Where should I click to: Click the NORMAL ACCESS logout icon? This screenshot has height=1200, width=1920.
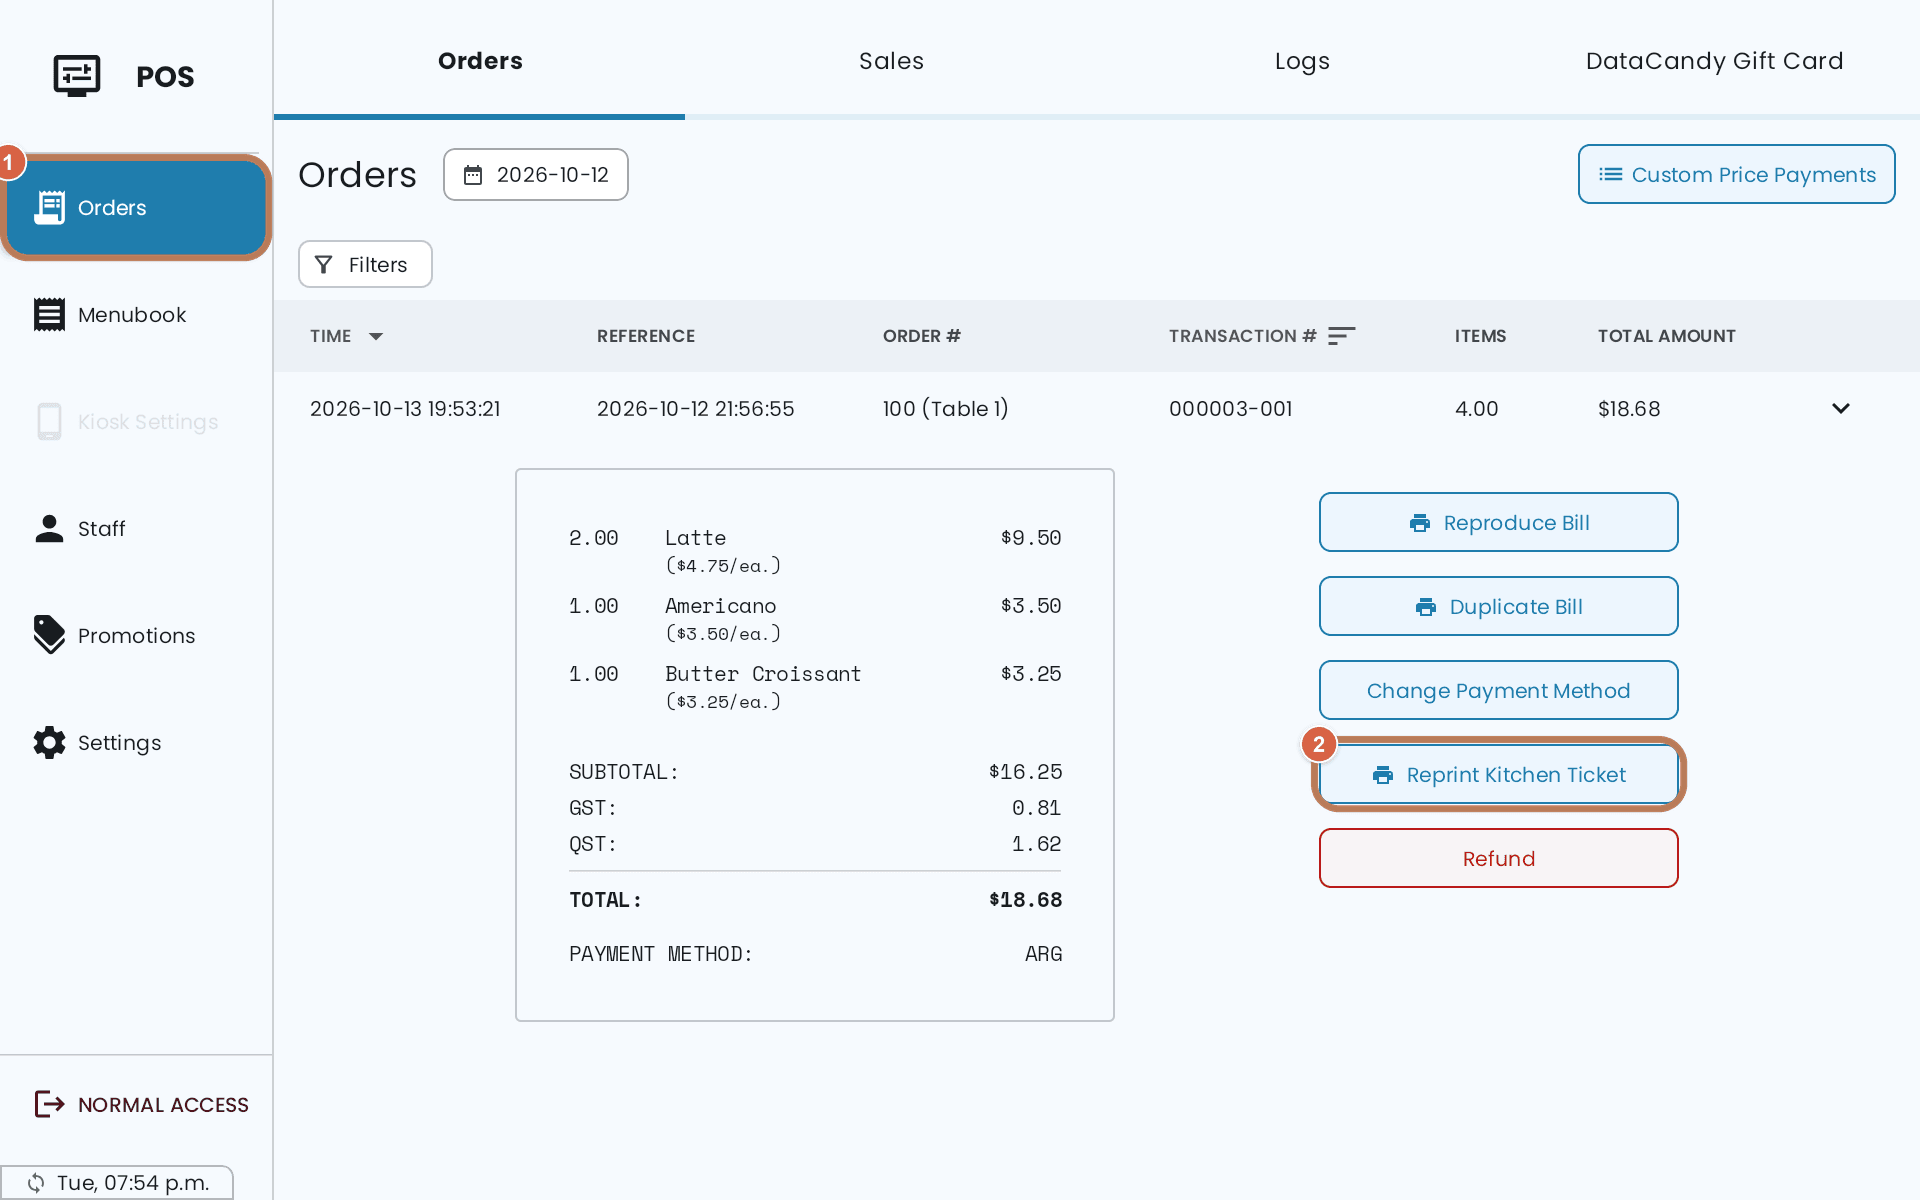(x=49, y=1104)
